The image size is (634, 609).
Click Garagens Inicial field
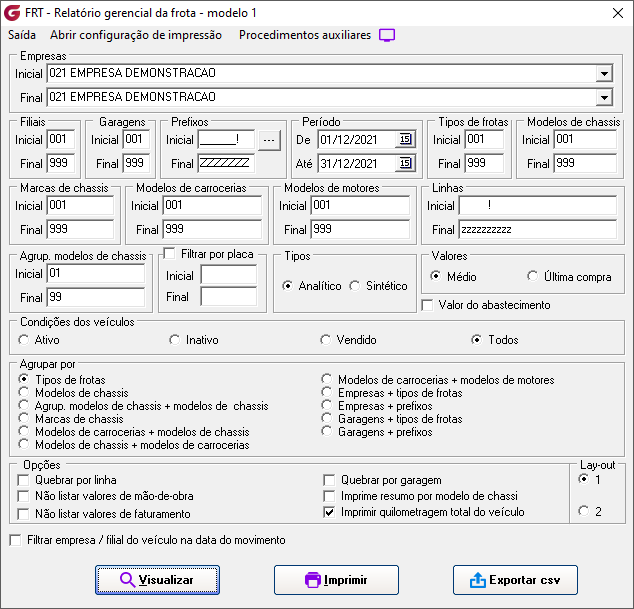[136, 140]
